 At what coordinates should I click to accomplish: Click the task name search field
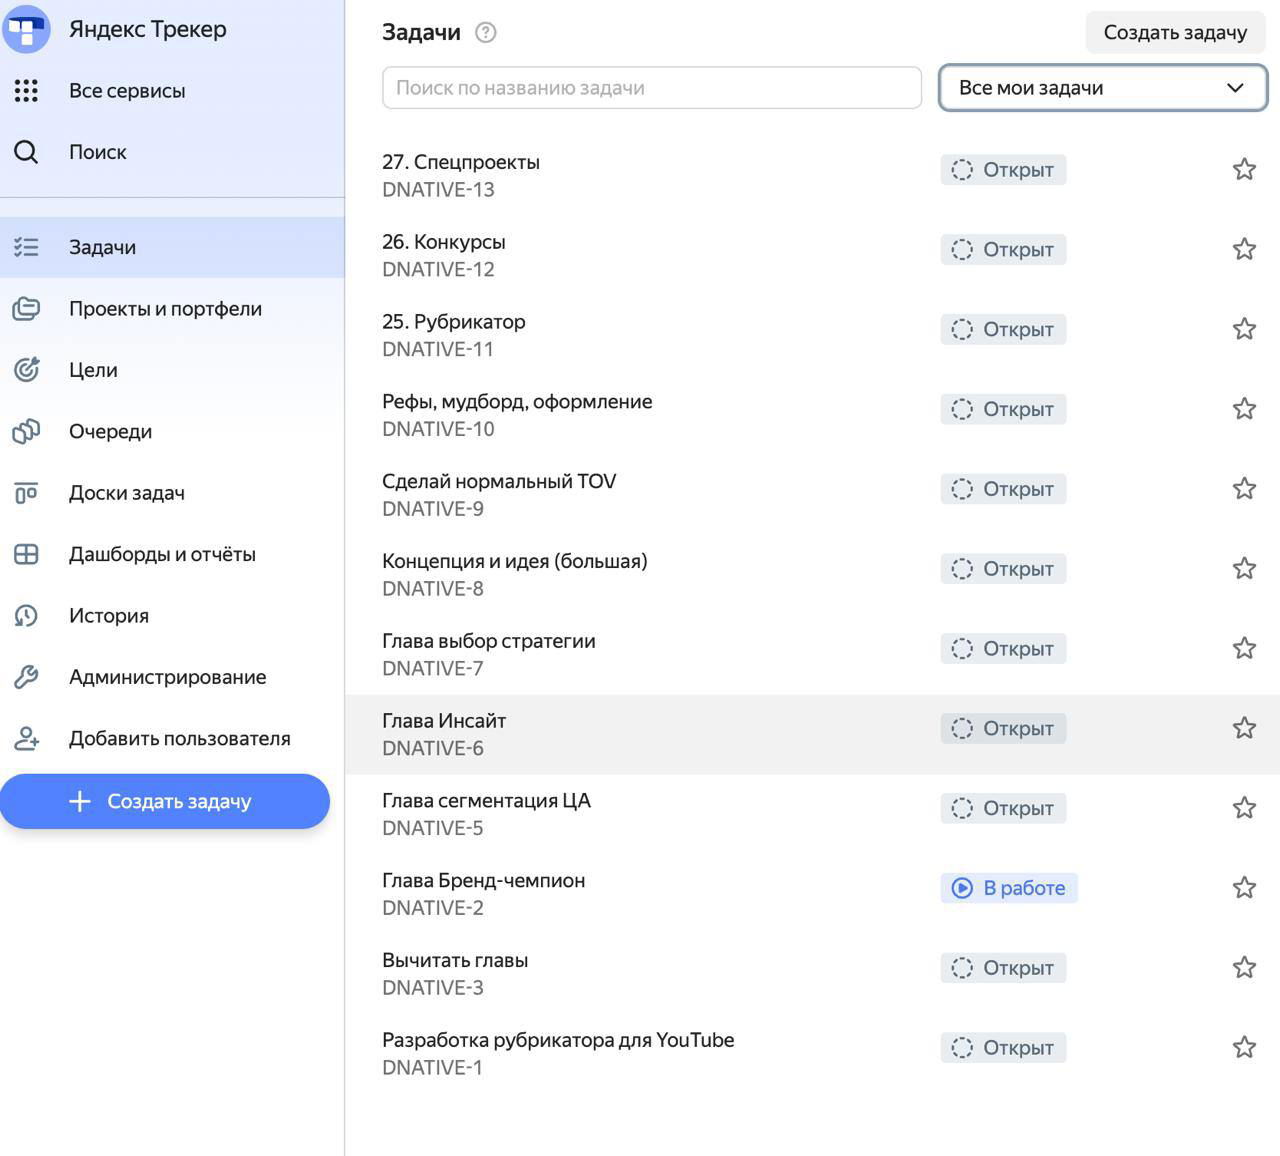coord(651,88)
